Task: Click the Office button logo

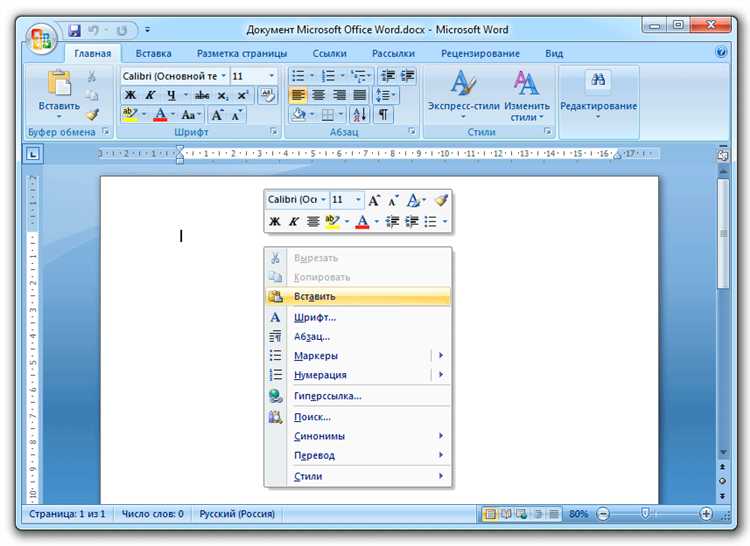Action: pyautogui.click(x=41, y=39)
